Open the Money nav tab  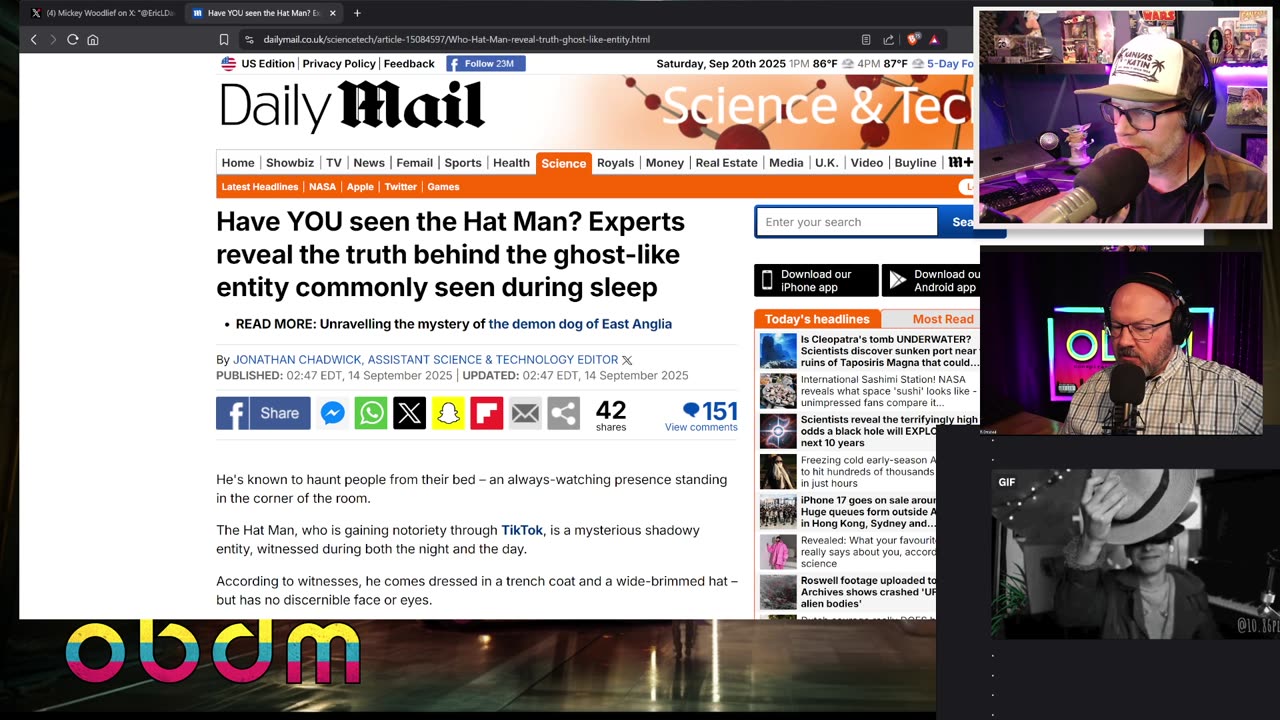[665, 162]
